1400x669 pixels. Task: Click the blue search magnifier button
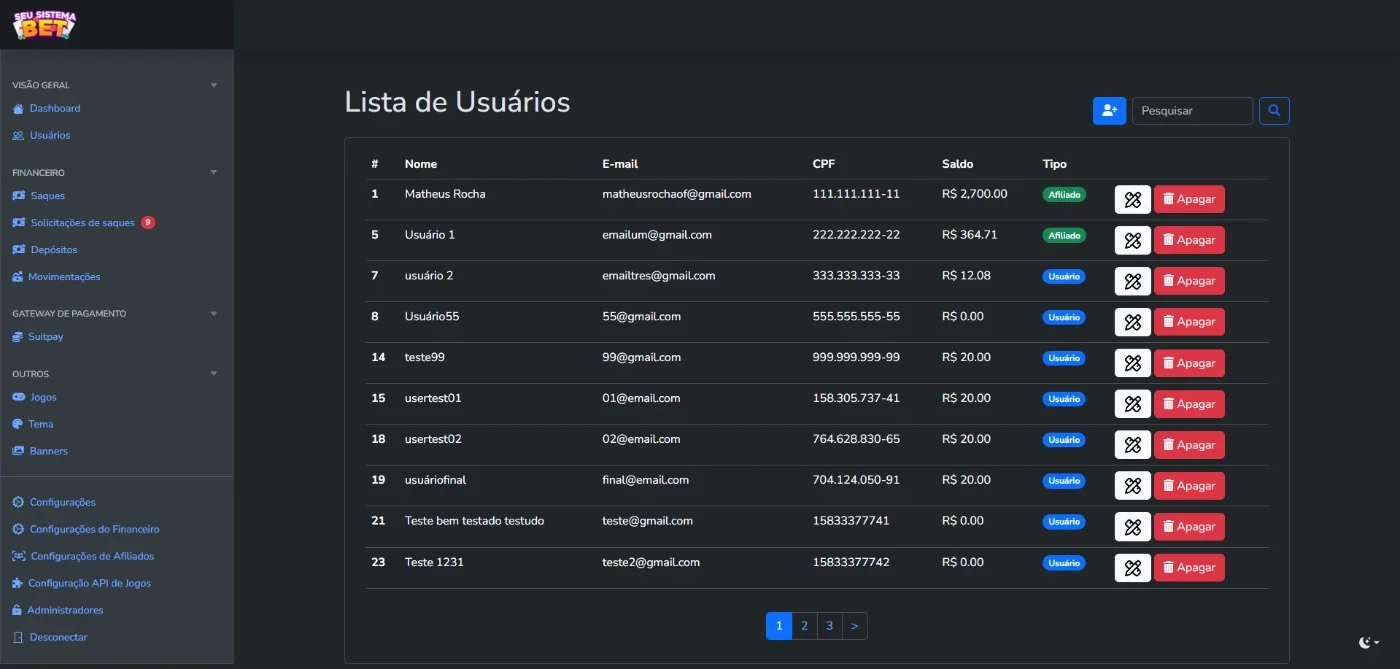(1274, 111)
